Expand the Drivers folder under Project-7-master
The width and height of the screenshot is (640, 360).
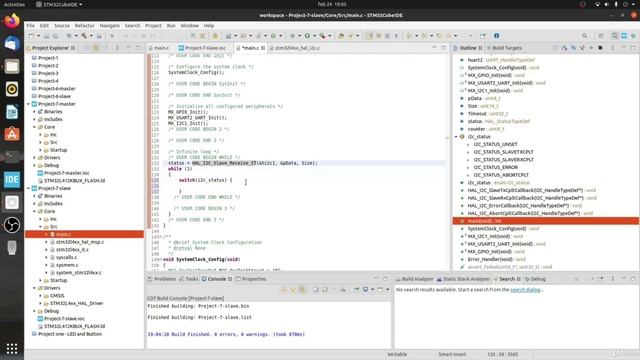click(35, 158)
